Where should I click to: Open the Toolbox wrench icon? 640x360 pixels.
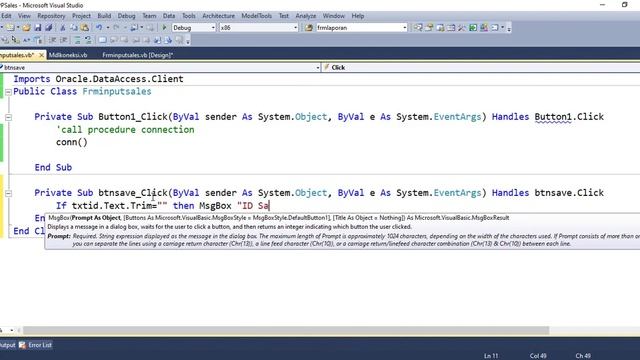point(462,28)
